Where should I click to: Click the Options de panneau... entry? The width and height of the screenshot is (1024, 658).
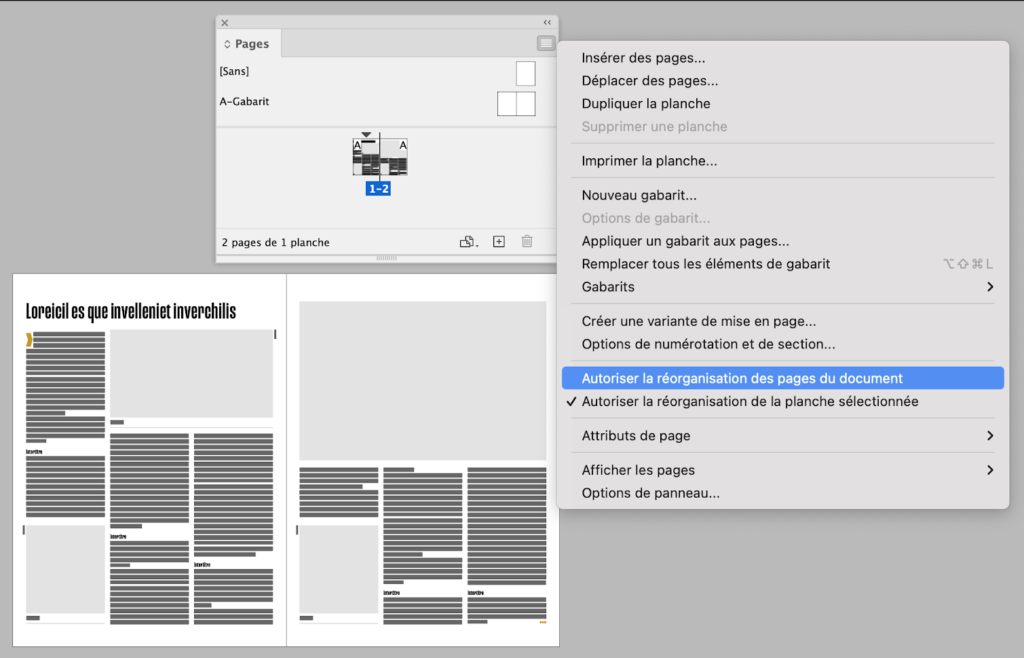click(x=650, y=493)
